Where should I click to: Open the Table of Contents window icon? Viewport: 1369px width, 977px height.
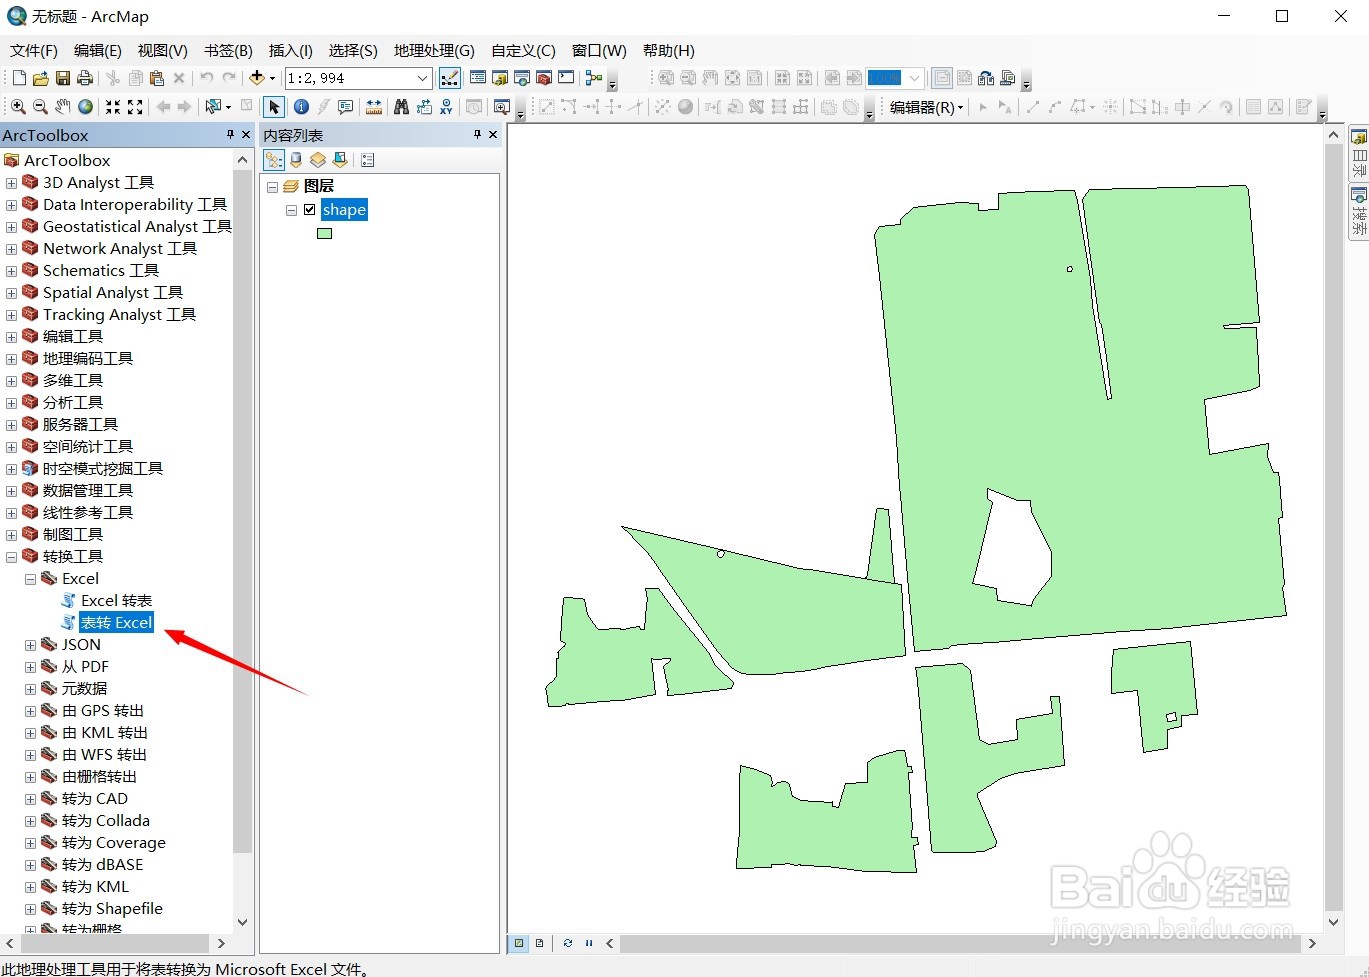coord(478,78)
